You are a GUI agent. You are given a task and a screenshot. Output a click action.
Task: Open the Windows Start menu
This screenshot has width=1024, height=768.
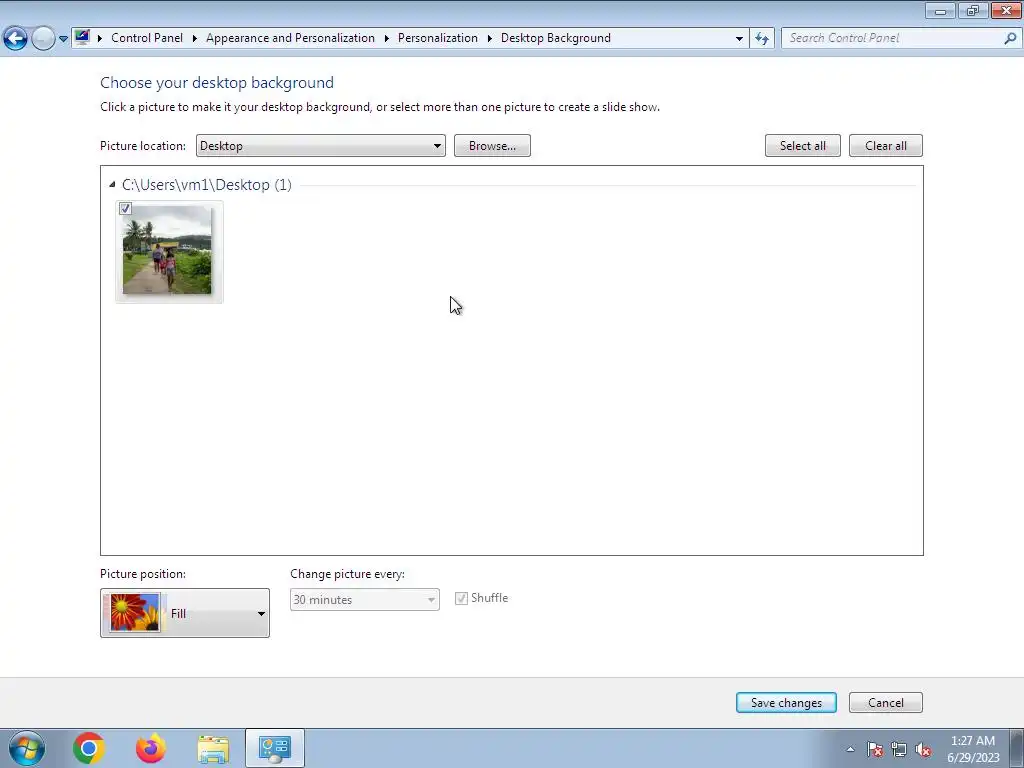click(27, 748)
